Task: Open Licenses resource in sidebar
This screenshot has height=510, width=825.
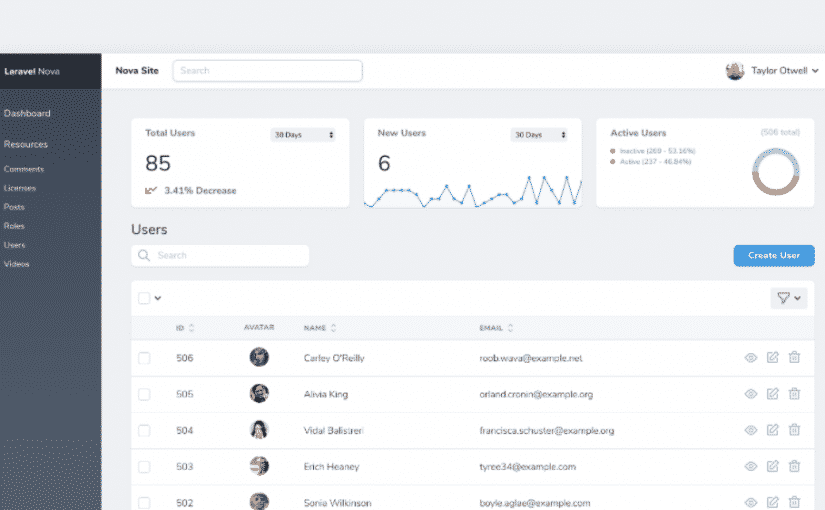Action: (20, 188)
